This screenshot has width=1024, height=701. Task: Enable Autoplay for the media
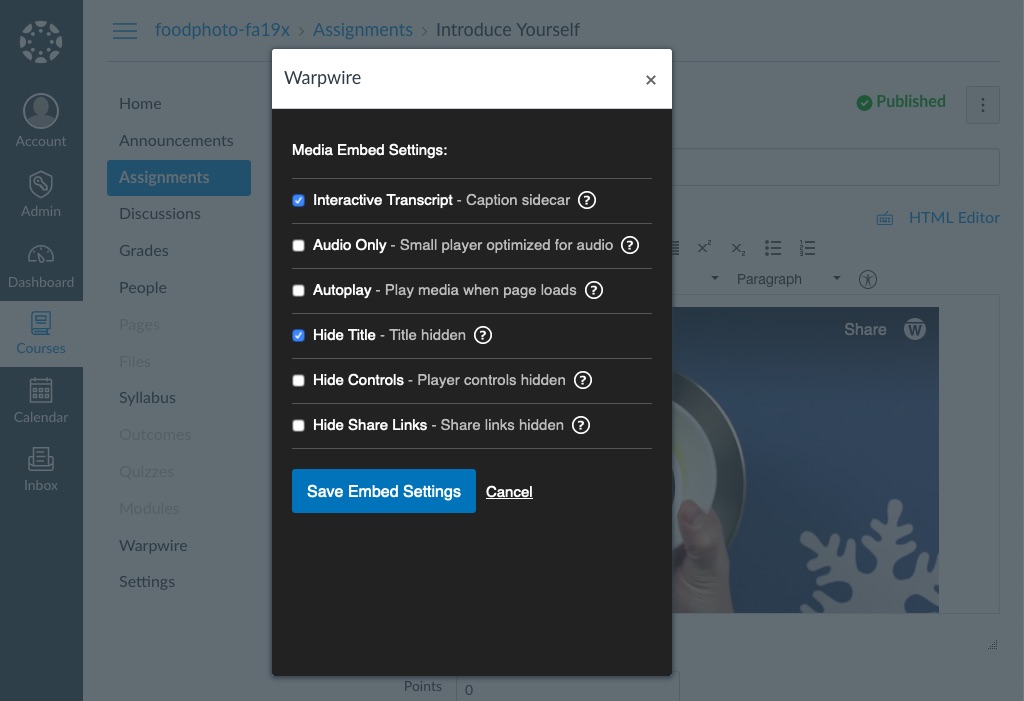pyautogui.click(x=298, y=290)
